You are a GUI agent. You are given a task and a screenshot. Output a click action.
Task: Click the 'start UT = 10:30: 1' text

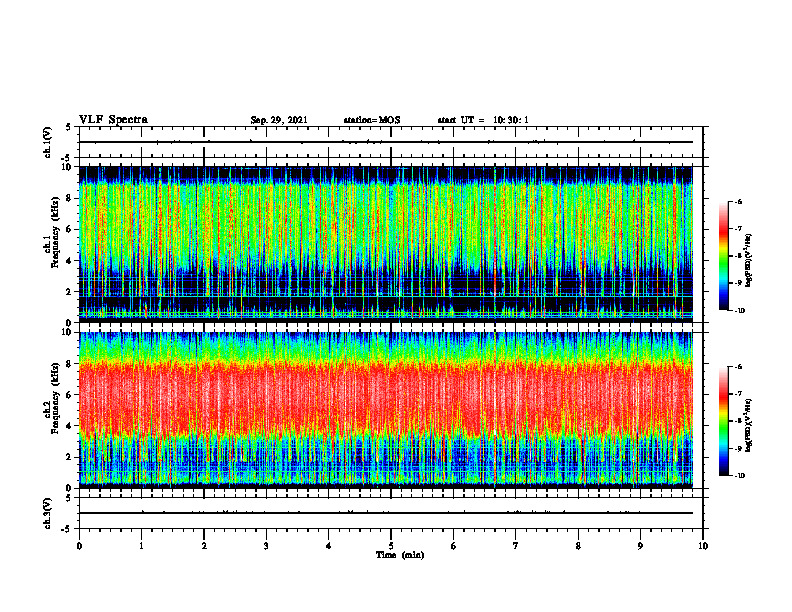pos(483,120)
